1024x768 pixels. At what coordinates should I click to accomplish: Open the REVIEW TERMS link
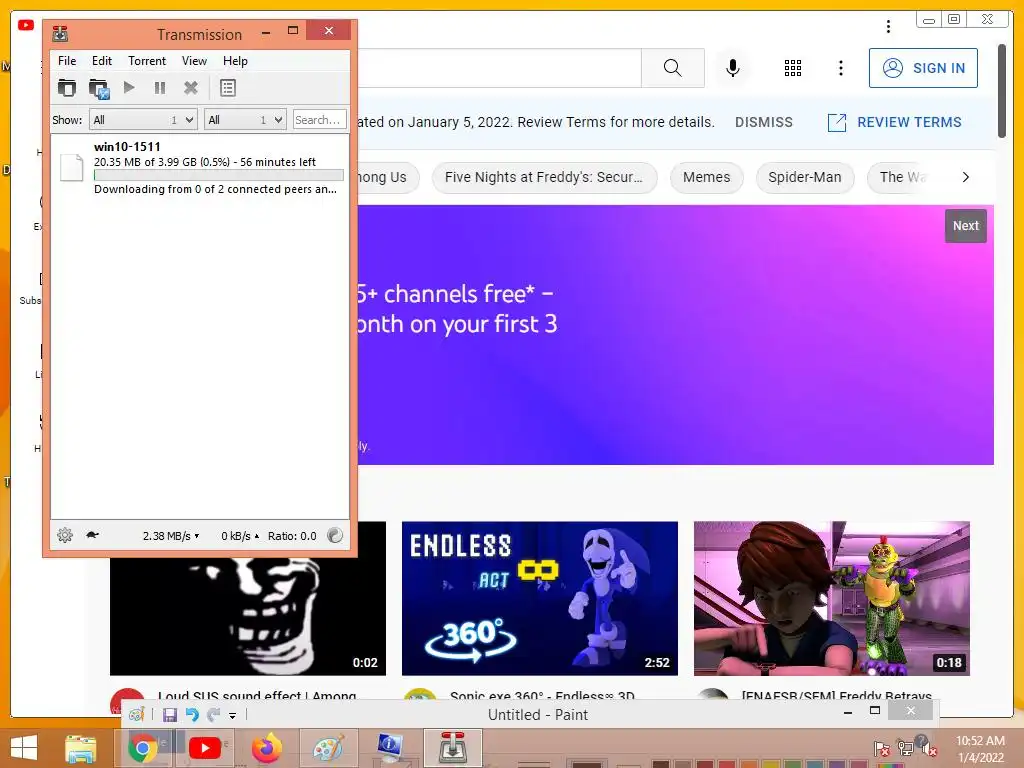click(894, 122)
